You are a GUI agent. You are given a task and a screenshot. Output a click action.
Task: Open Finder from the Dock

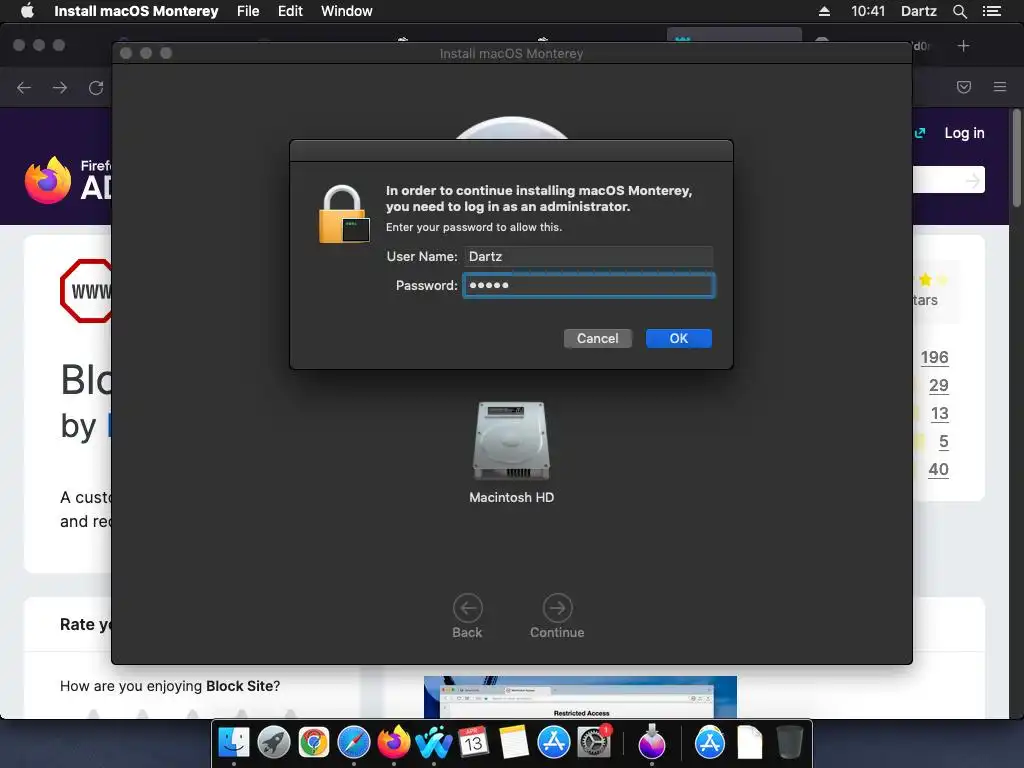point(233,743)
